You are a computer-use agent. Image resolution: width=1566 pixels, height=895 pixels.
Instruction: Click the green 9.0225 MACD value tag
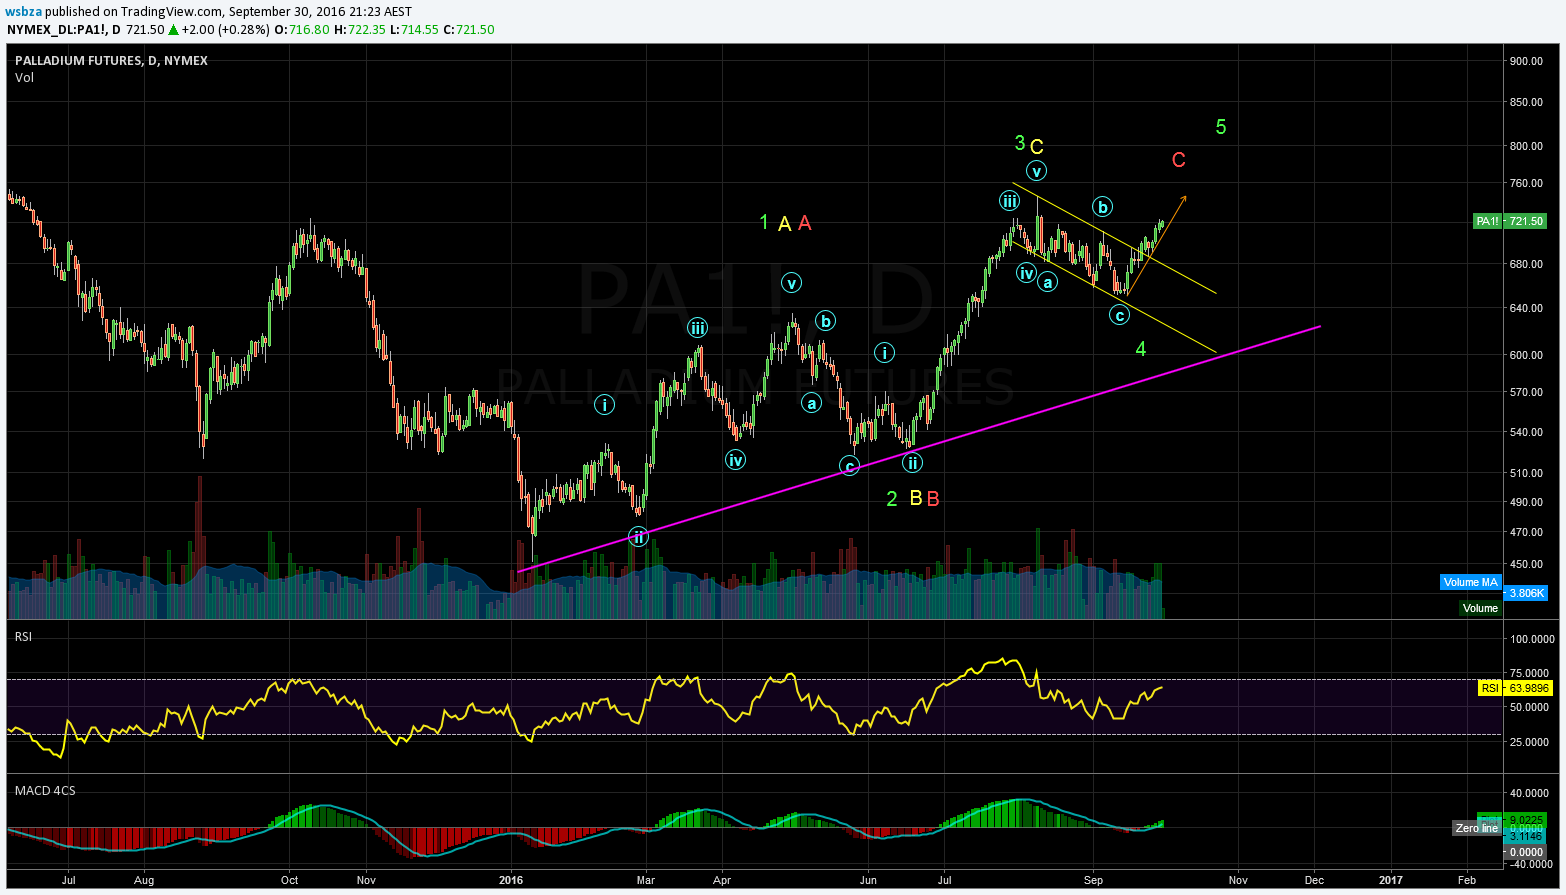click(x=1527, y=820)
